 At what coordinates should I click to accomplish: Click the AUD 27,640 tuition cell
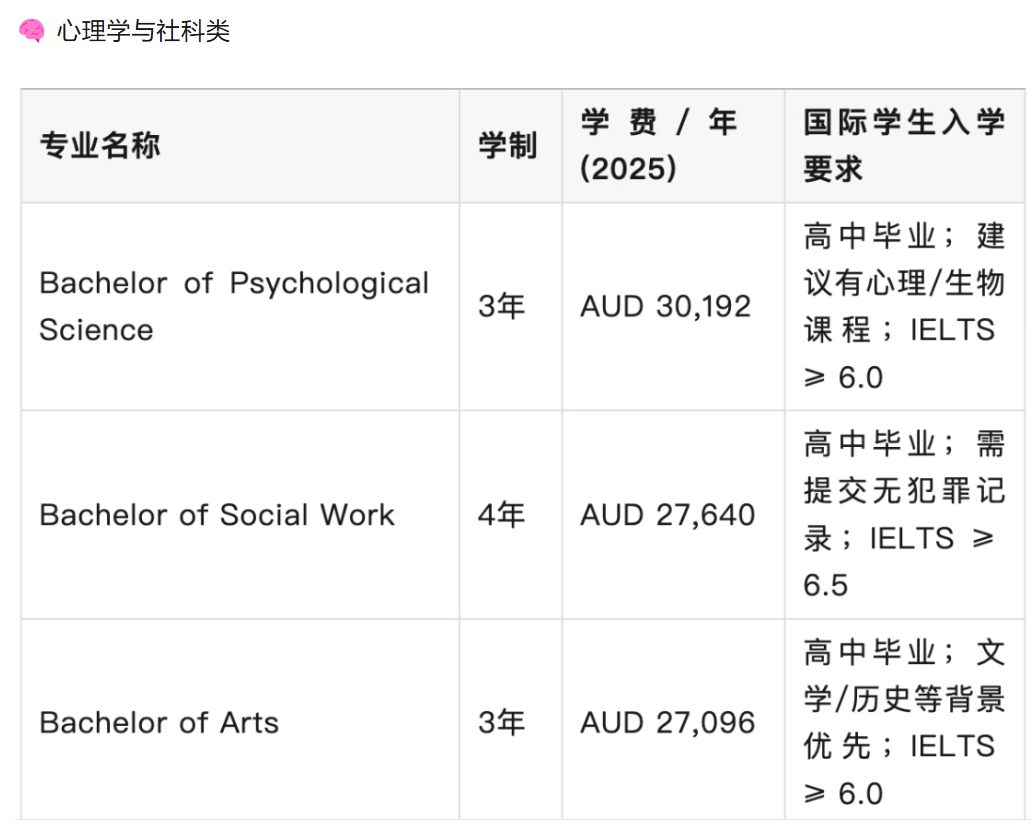pyautogui.click(x=668, y=515)
